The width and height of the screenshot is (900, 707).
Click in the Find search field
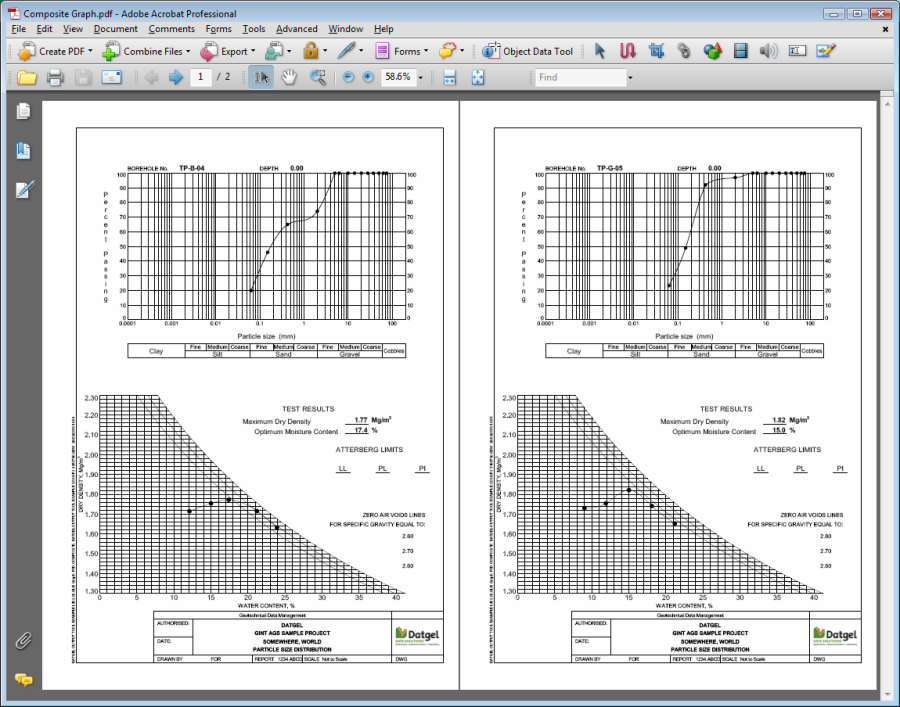point(579,78)
